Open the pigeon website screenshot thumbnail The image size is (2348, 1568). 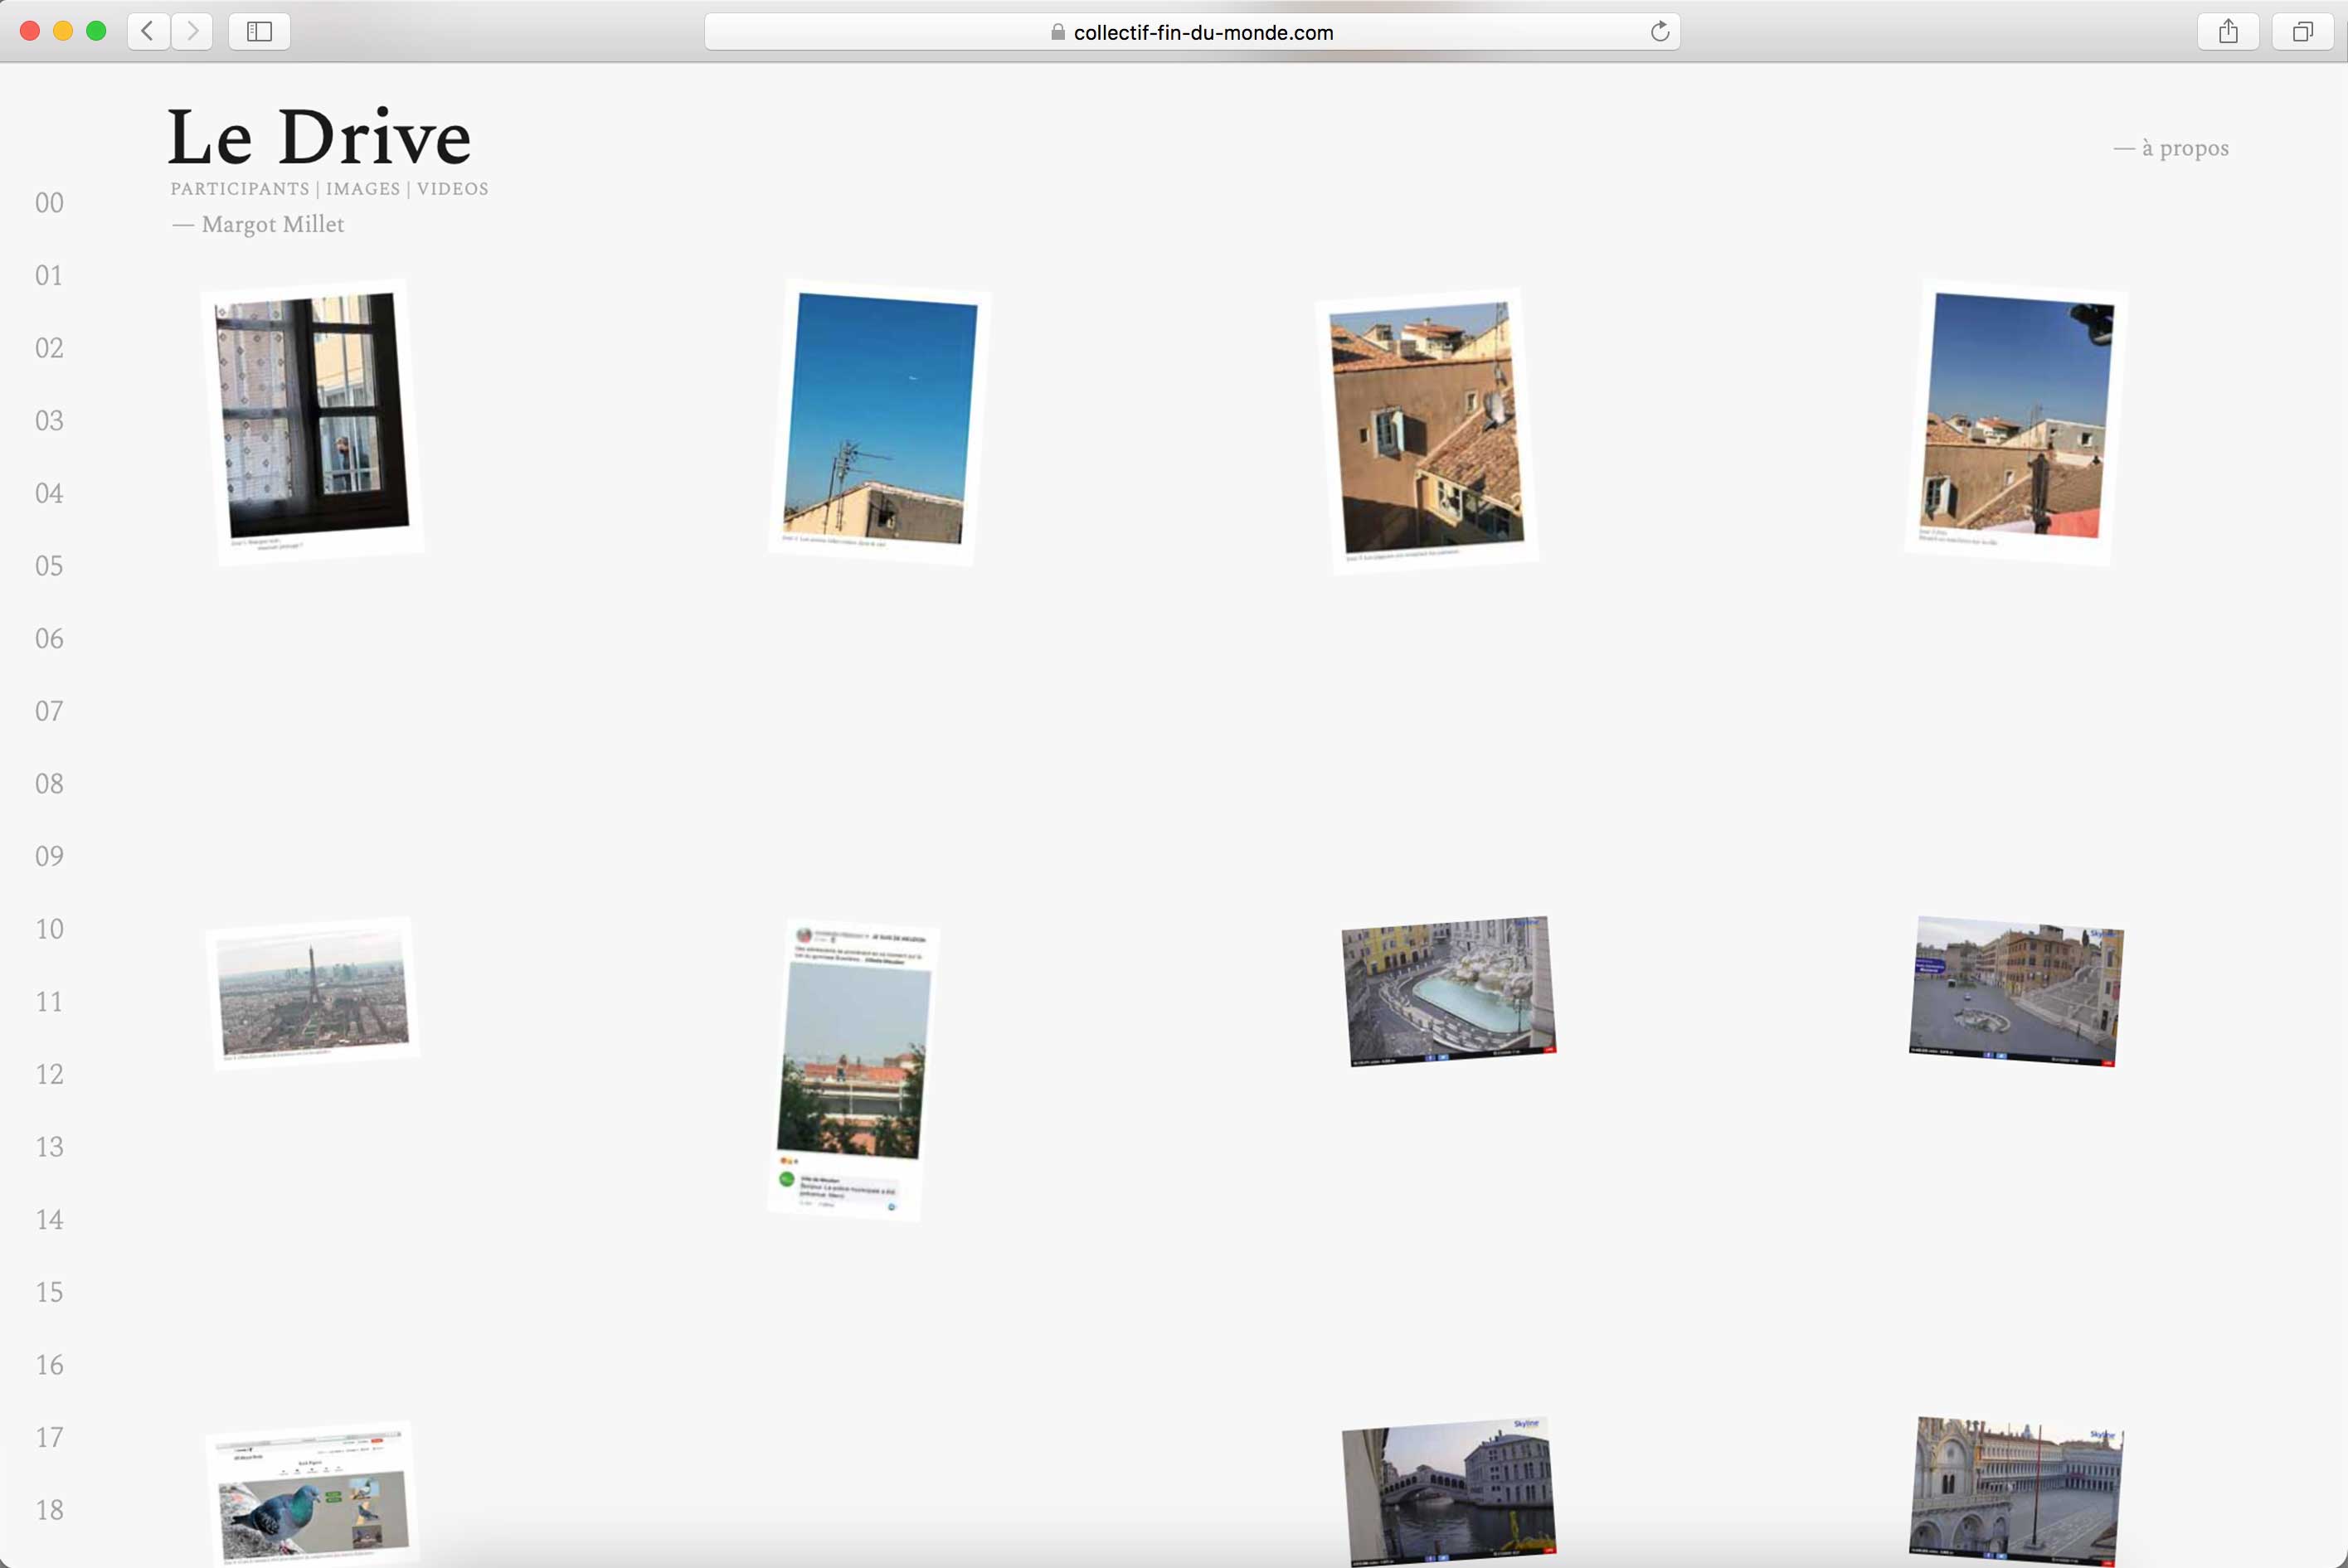click(x=312, y=1495)
